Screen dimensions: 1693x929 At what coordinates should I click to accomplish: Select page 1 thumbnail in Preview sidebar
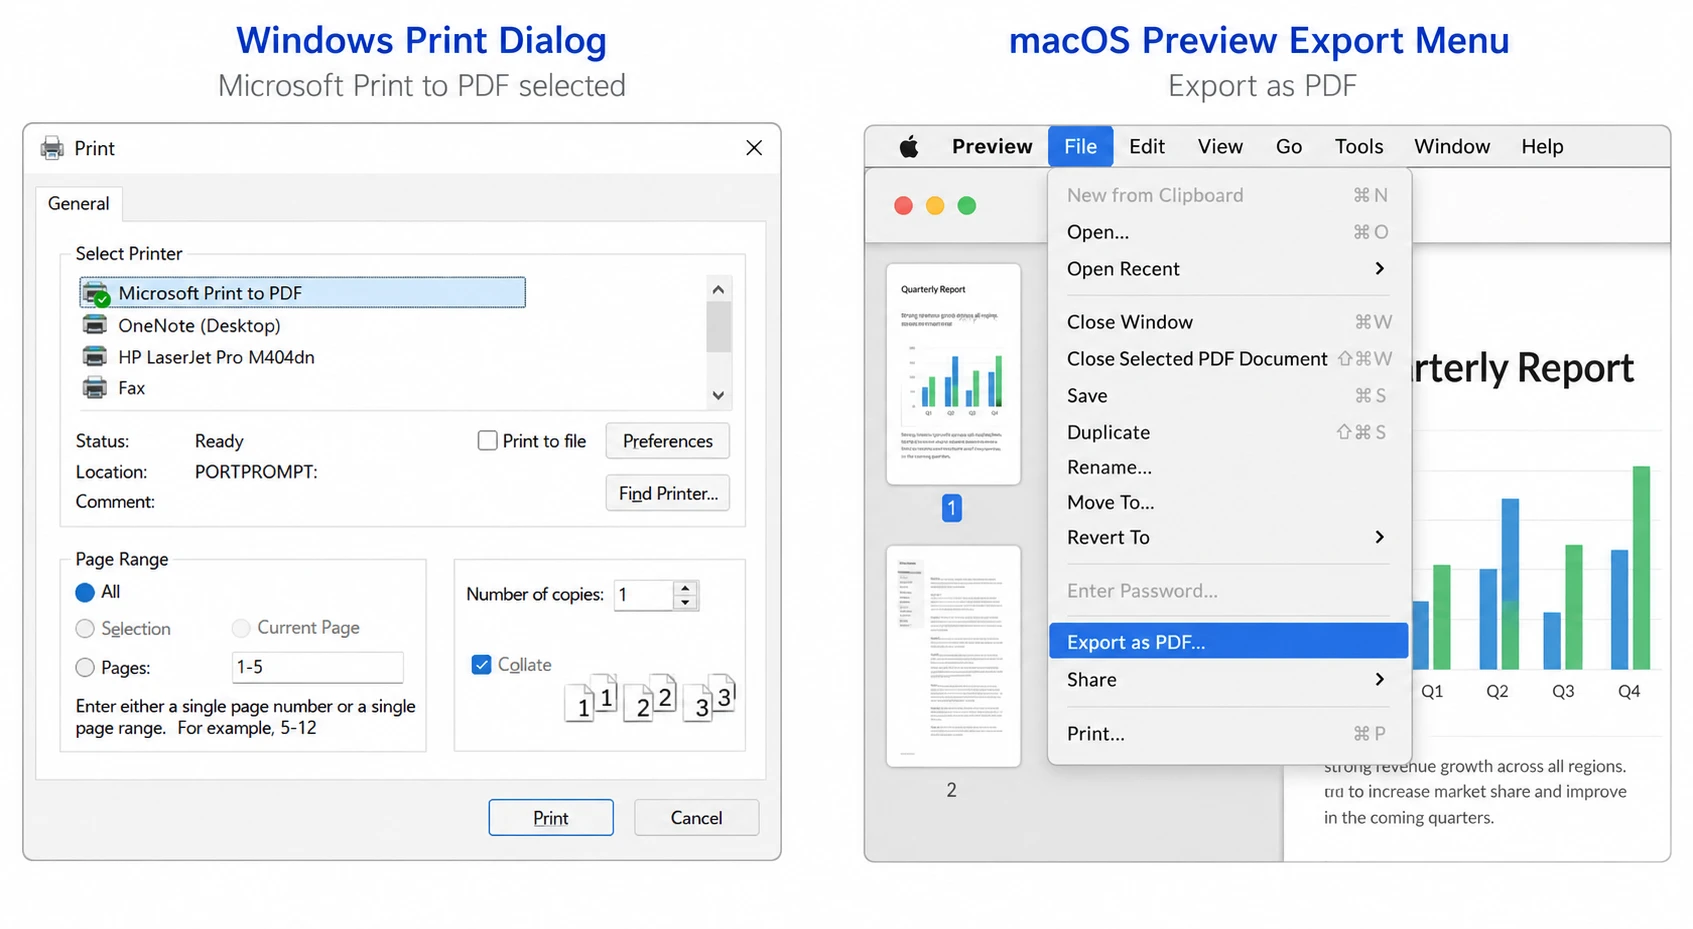953,374
